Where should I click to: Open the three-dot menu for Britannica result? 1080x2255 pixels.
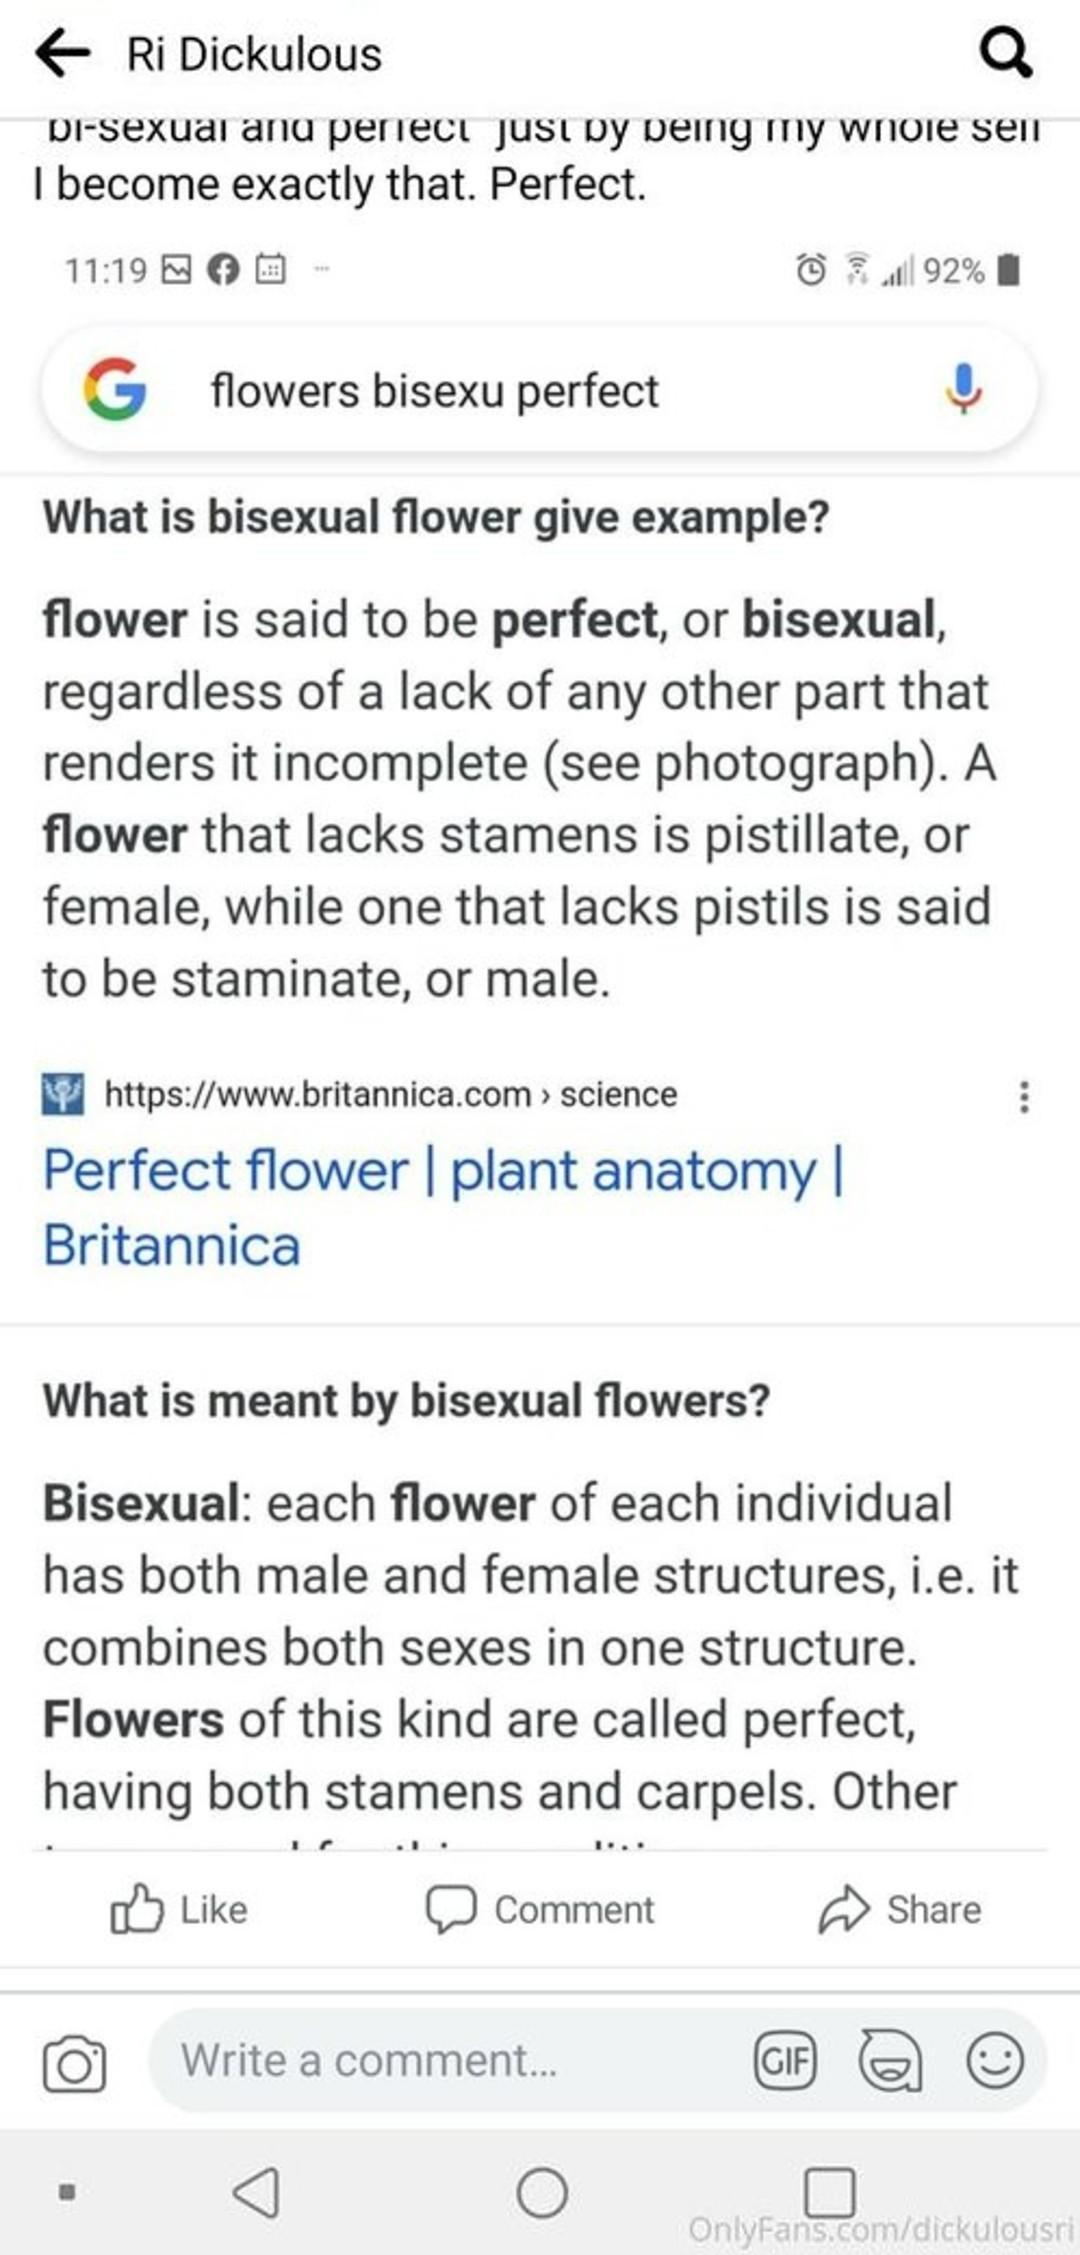tap(1023, 1096)
